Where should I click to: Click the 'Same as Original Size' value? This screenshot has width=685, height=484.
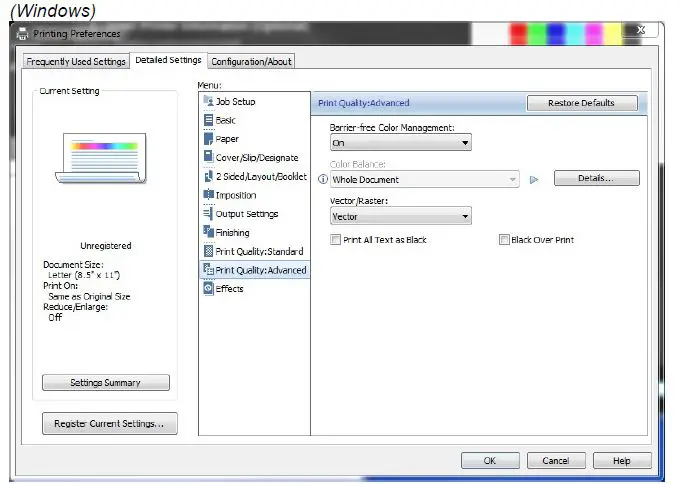coord(89,296)
